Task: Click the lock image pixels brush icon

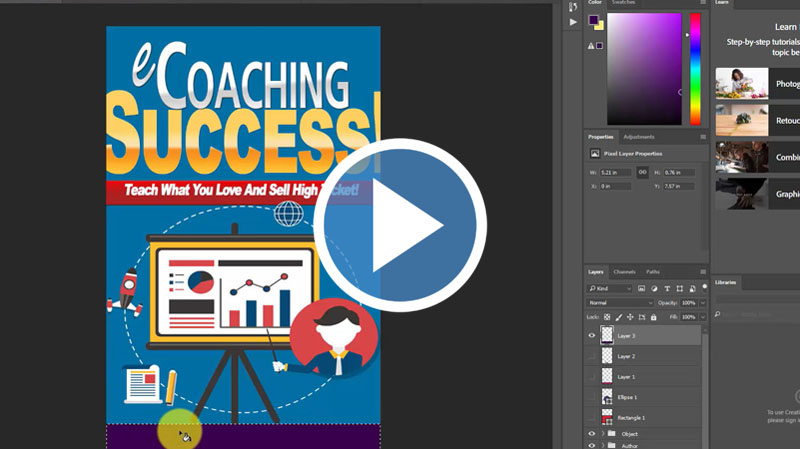Action: click(619, 317)
